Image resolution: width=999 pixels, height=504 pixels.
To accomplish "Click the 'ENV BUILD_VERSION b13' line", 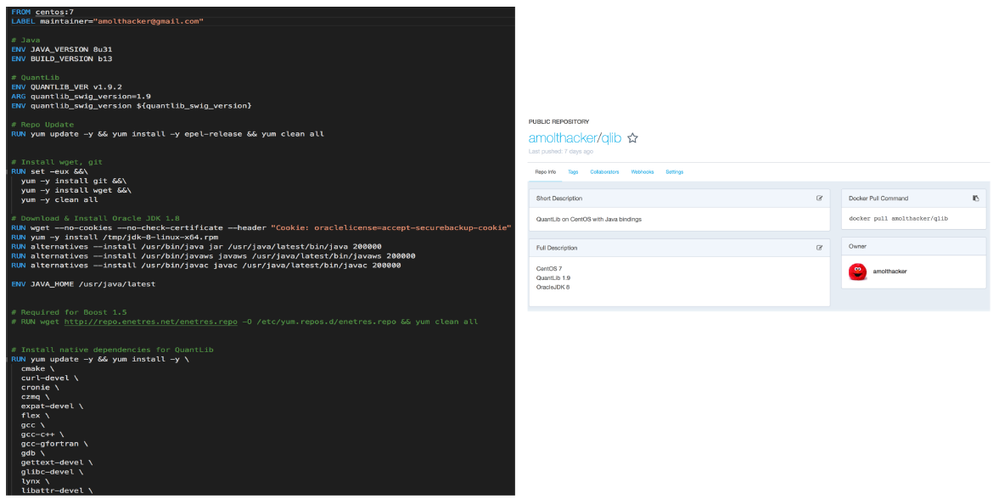I will [x=62, y=59].
